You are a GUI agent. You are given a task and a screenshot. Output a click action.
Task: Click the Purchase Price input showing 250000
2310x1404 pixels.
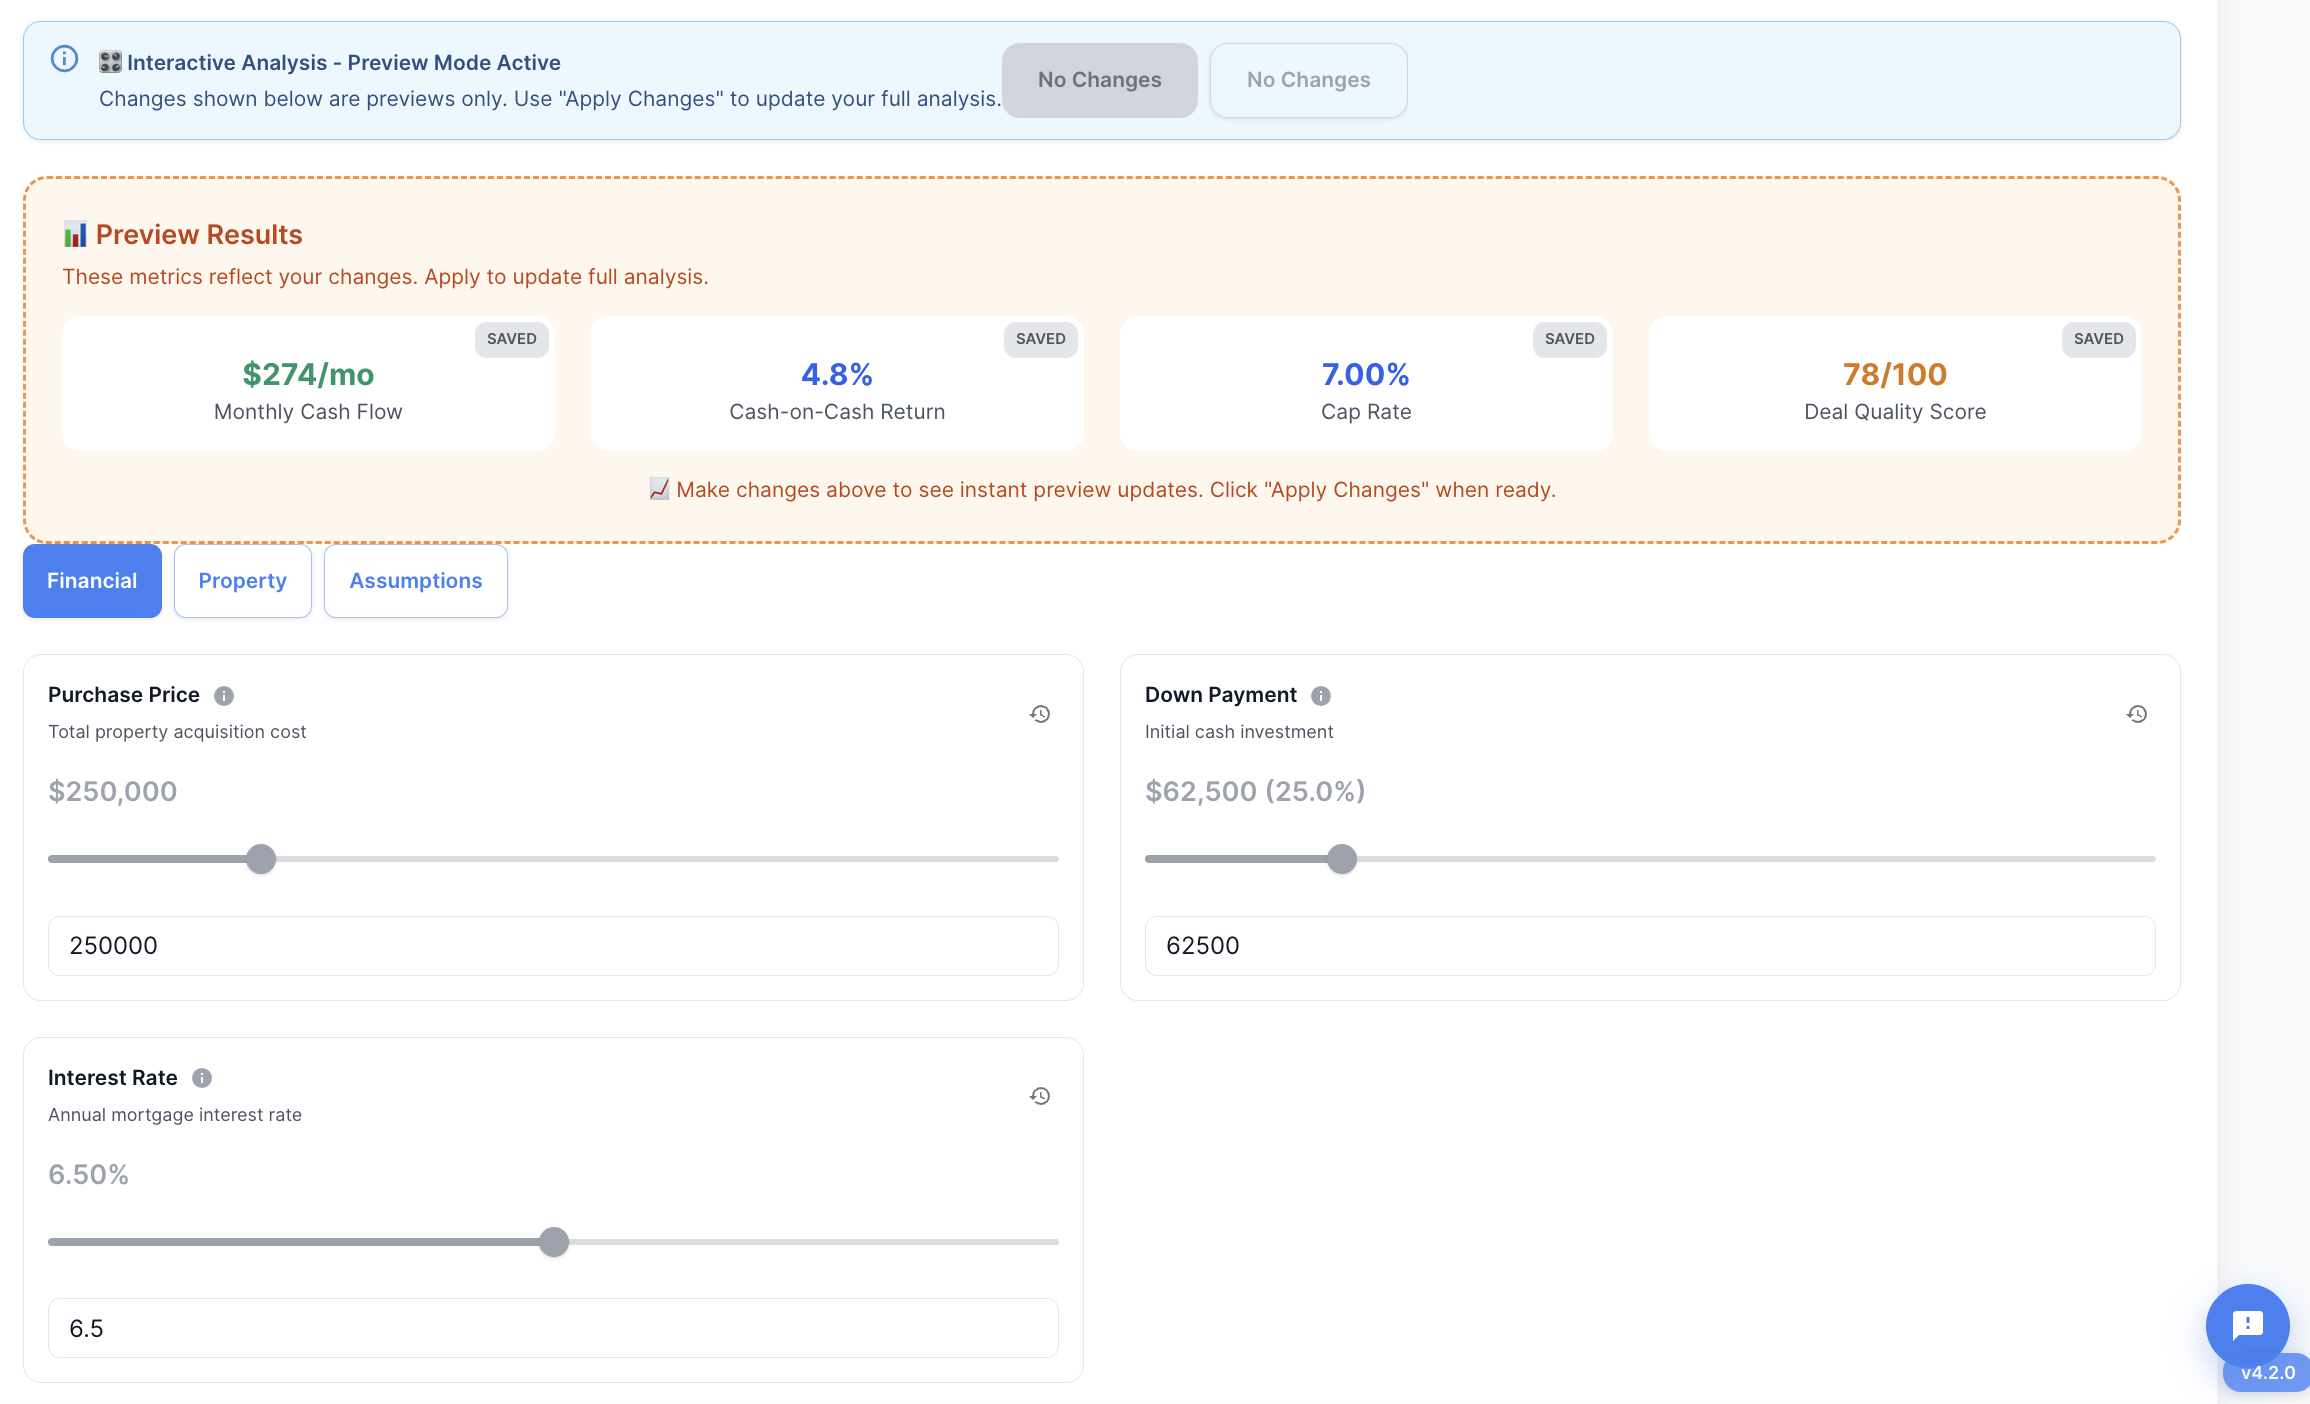click(x=552, y=945)
